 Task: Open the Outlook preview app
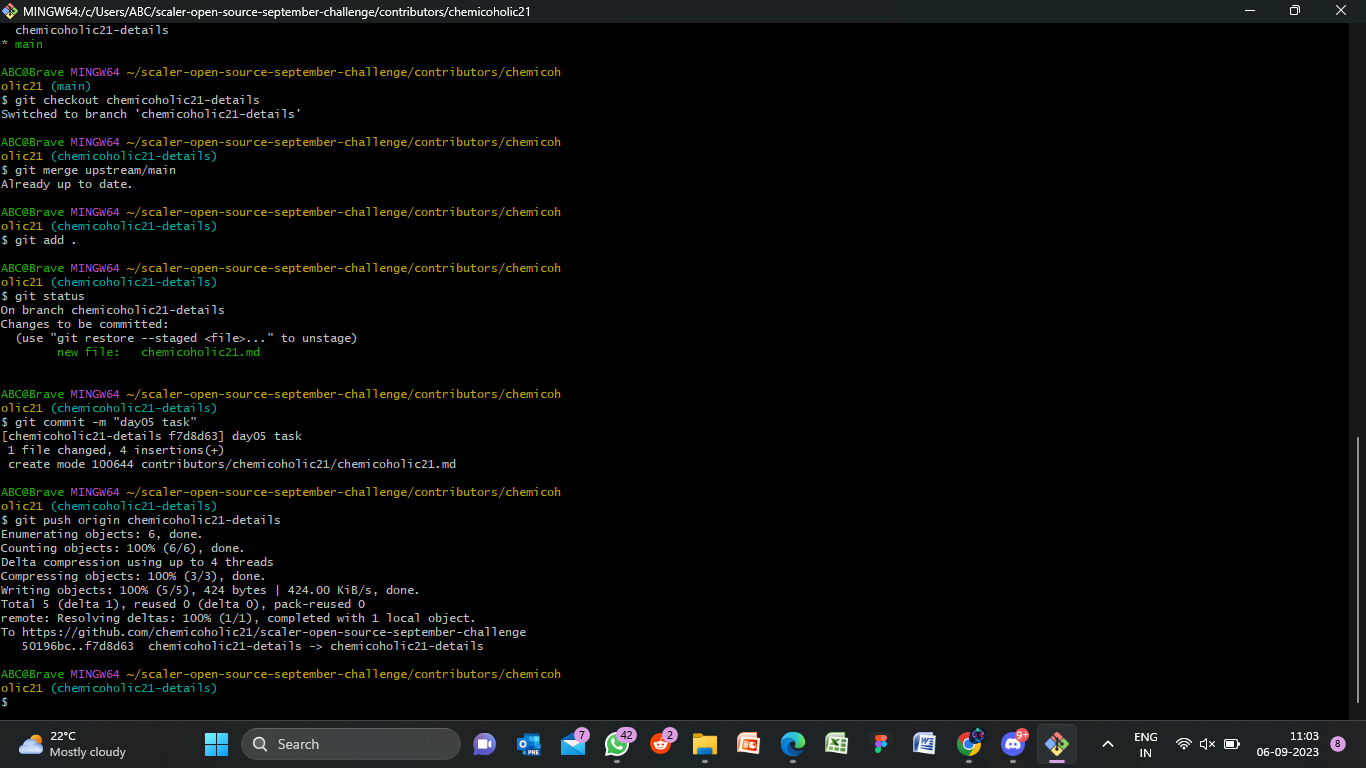528,744
